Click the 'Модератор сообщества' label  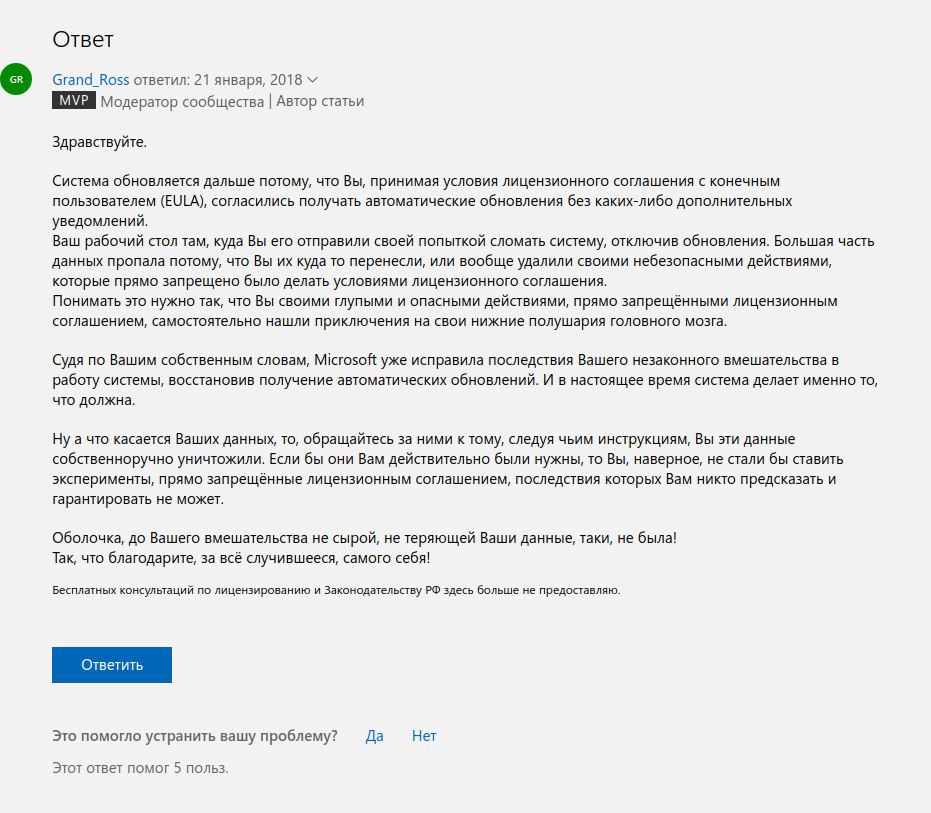(183, 101)
